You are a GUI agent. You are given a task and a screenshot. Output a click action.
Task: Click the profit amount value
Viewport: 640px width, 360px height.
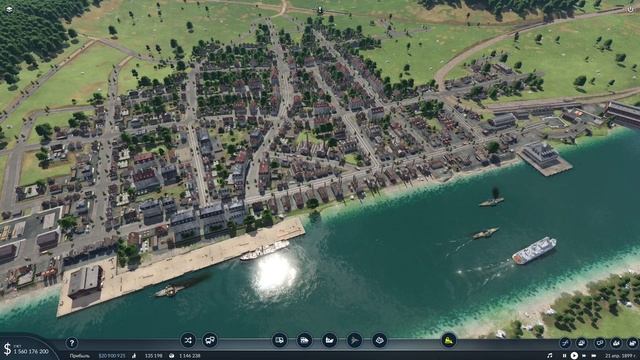(112, 356)
